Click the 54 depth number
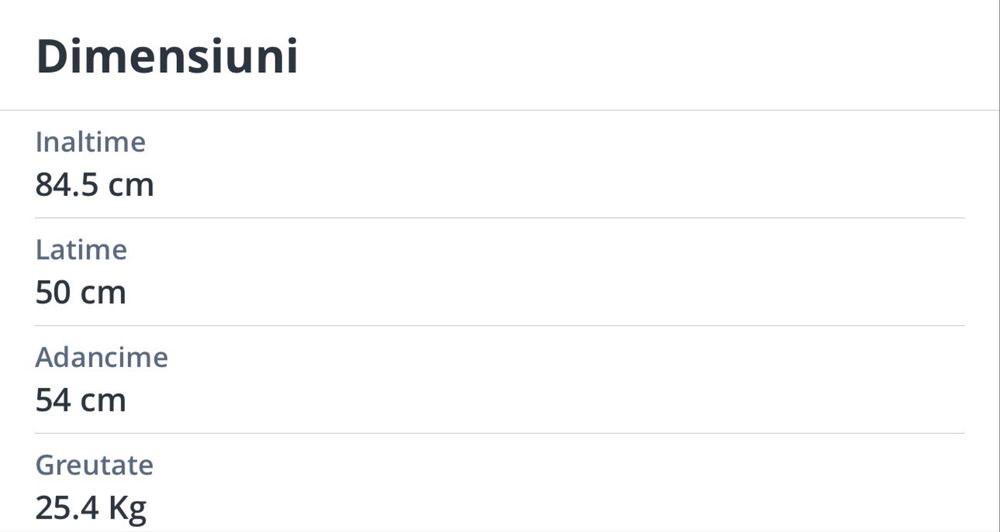 50,401
